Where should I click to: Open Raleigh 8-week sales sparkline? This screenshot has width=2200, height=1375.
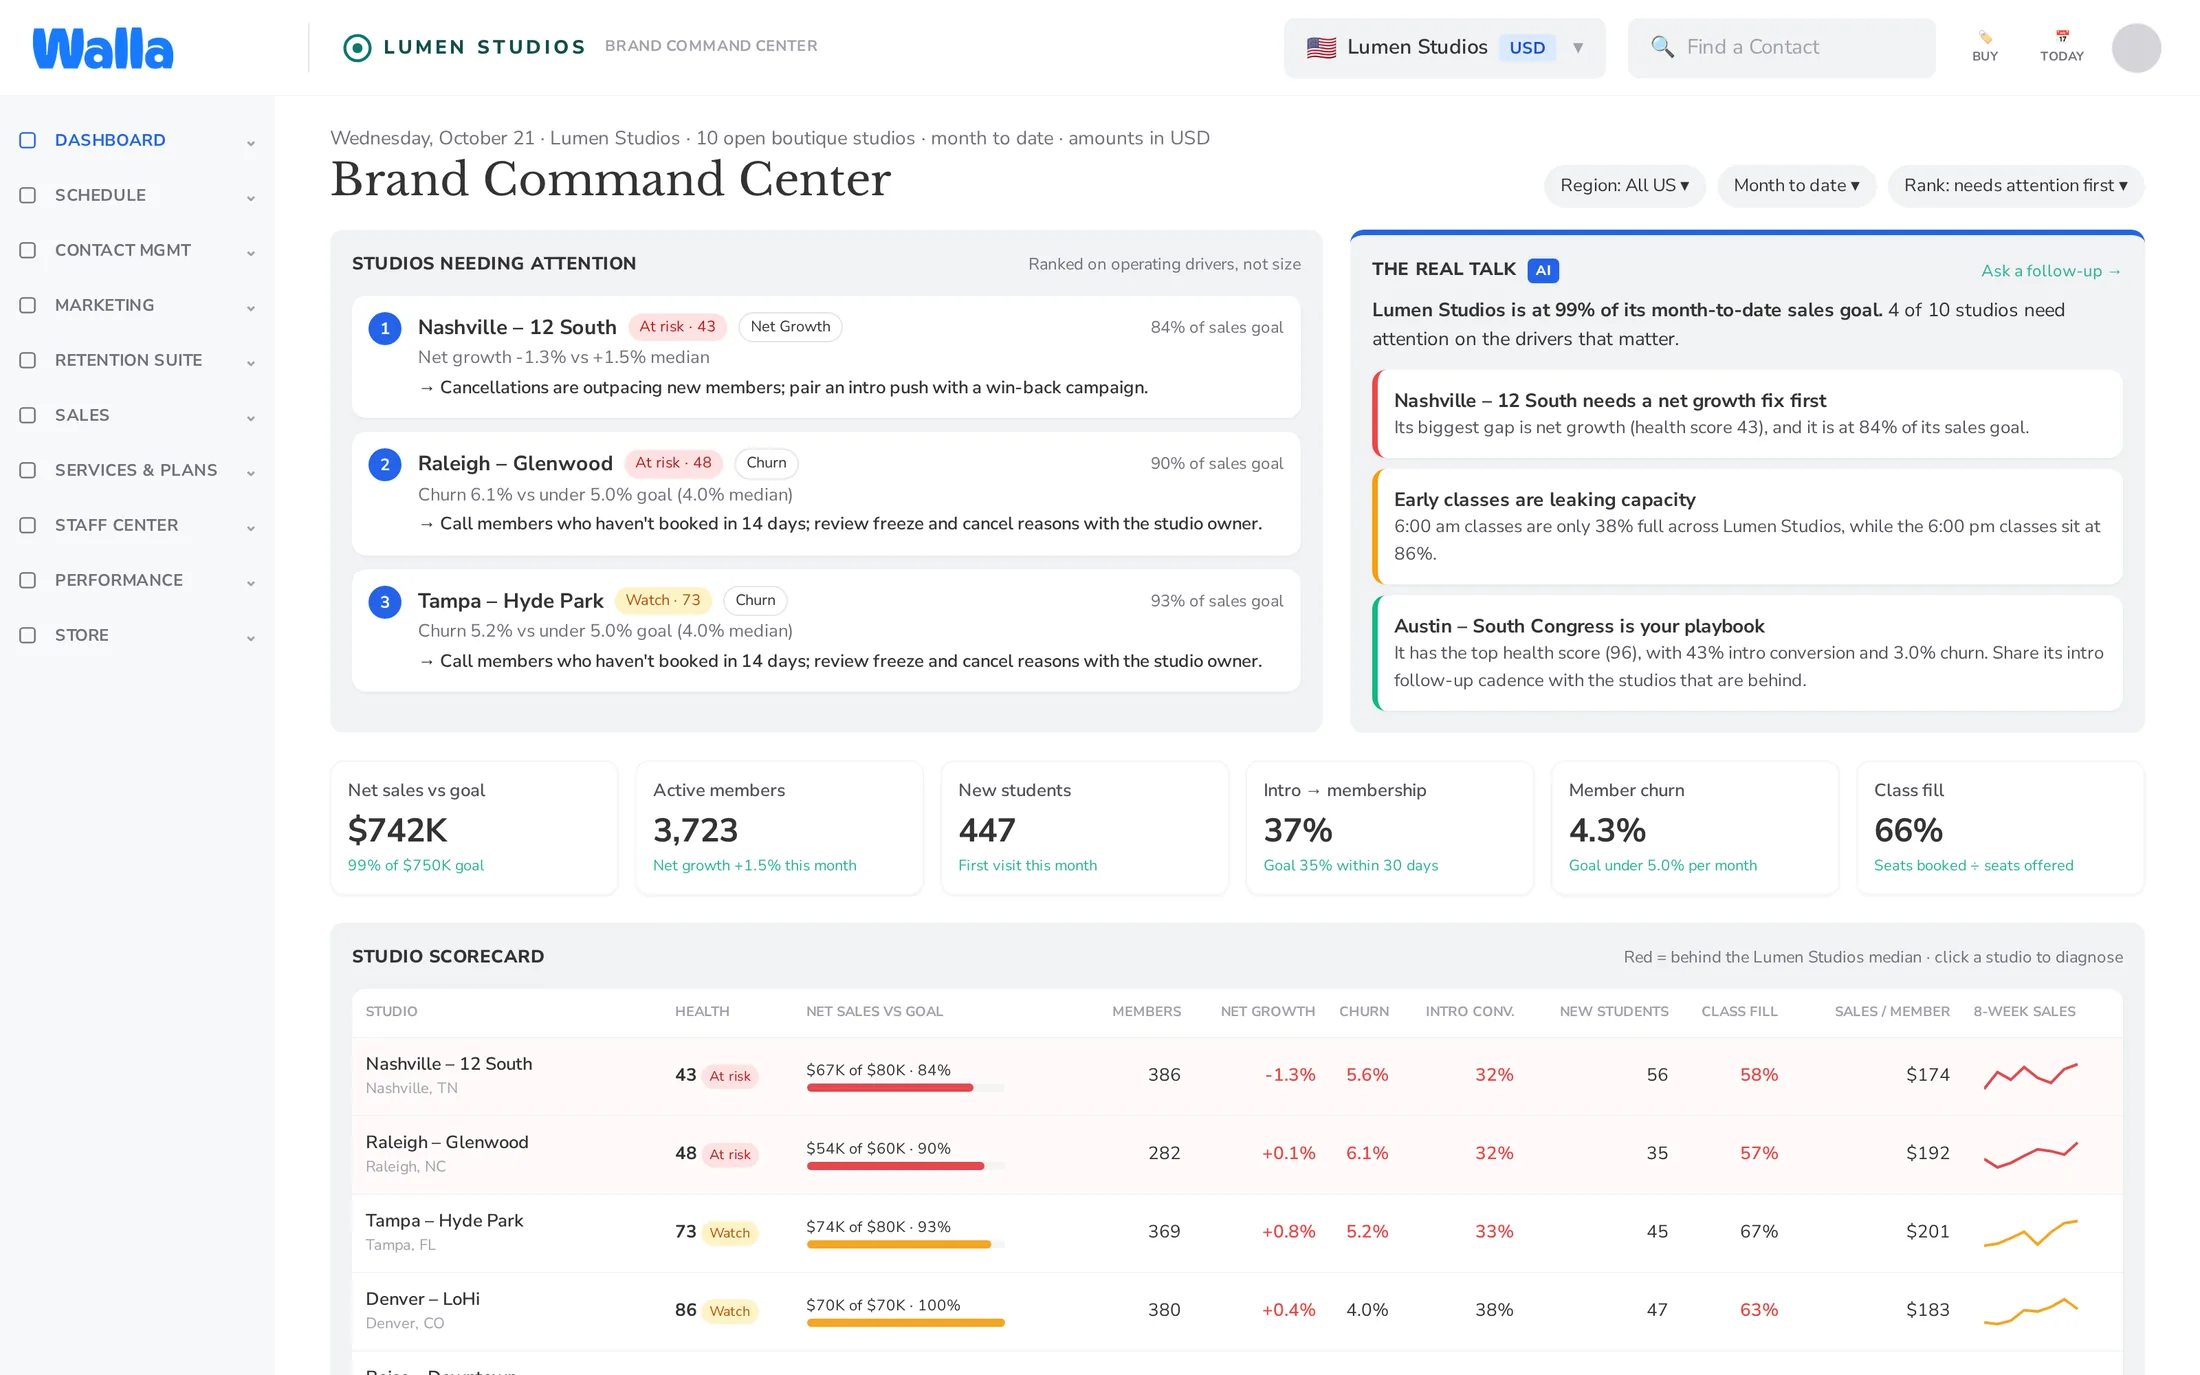click(x=2030, y=1154)
